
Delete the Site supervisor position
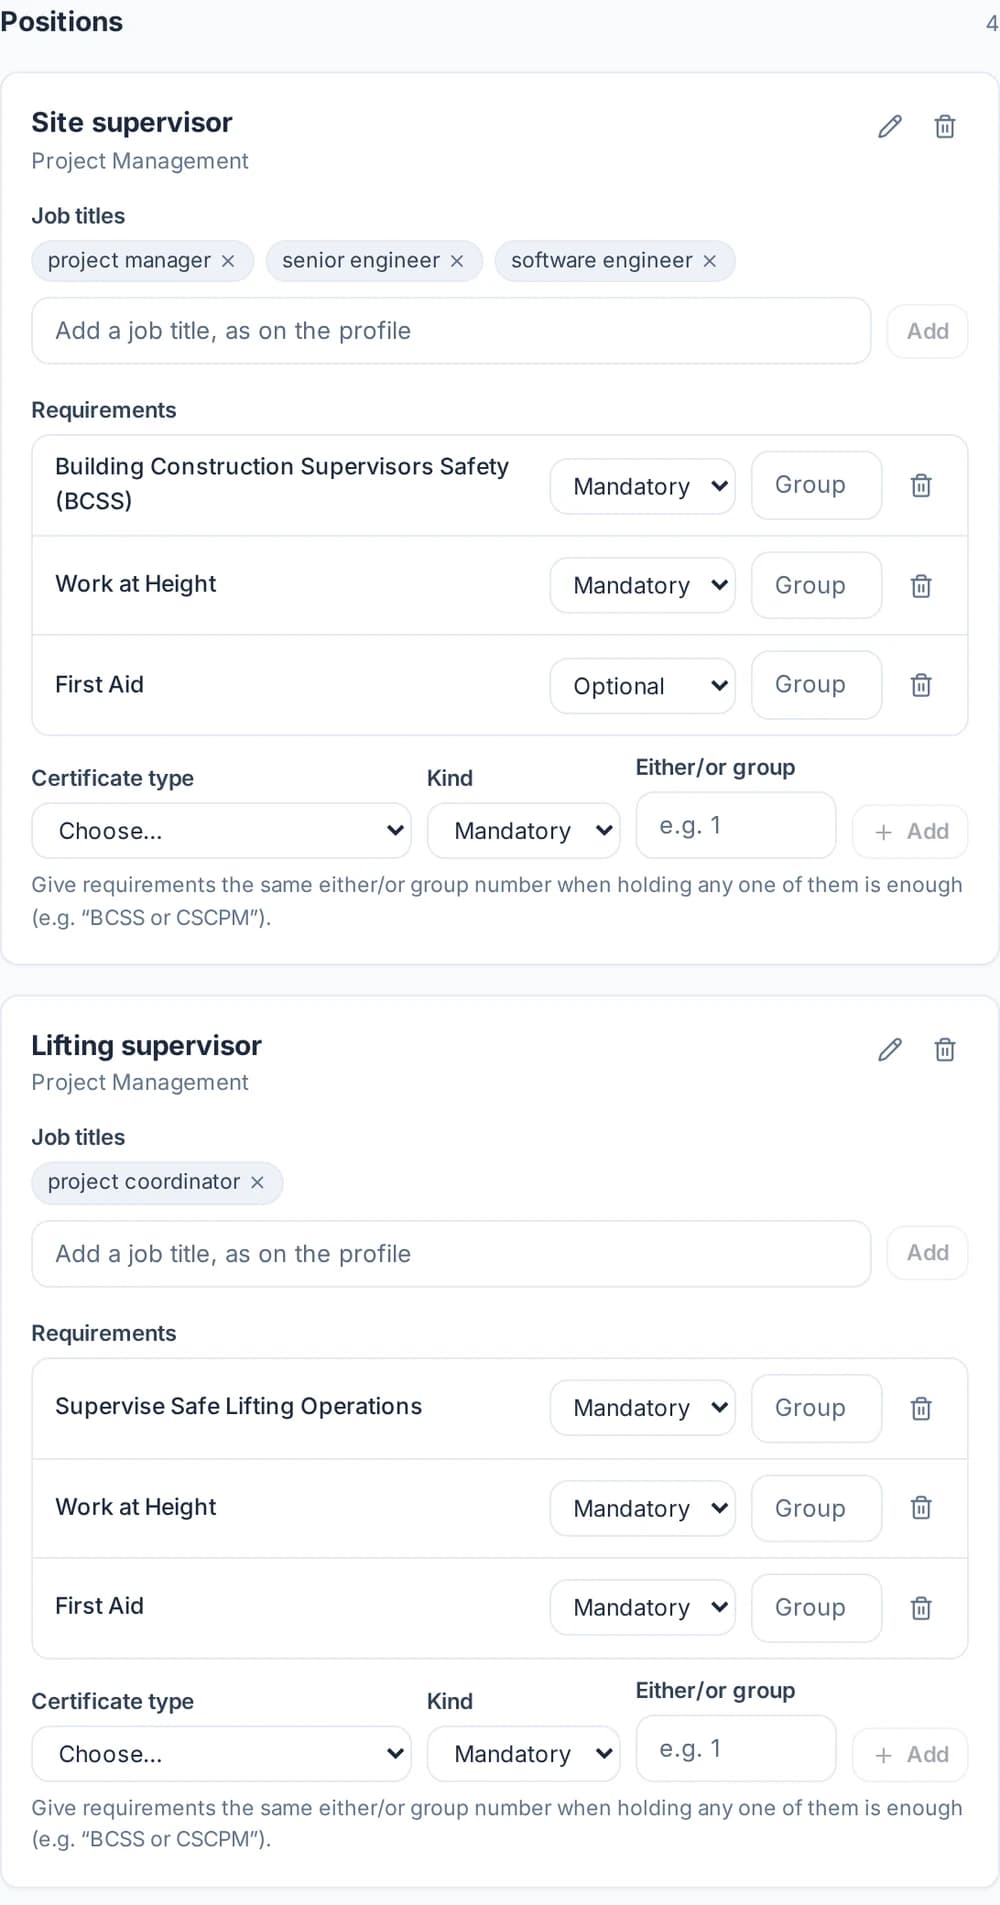click(x=945, y=127)
